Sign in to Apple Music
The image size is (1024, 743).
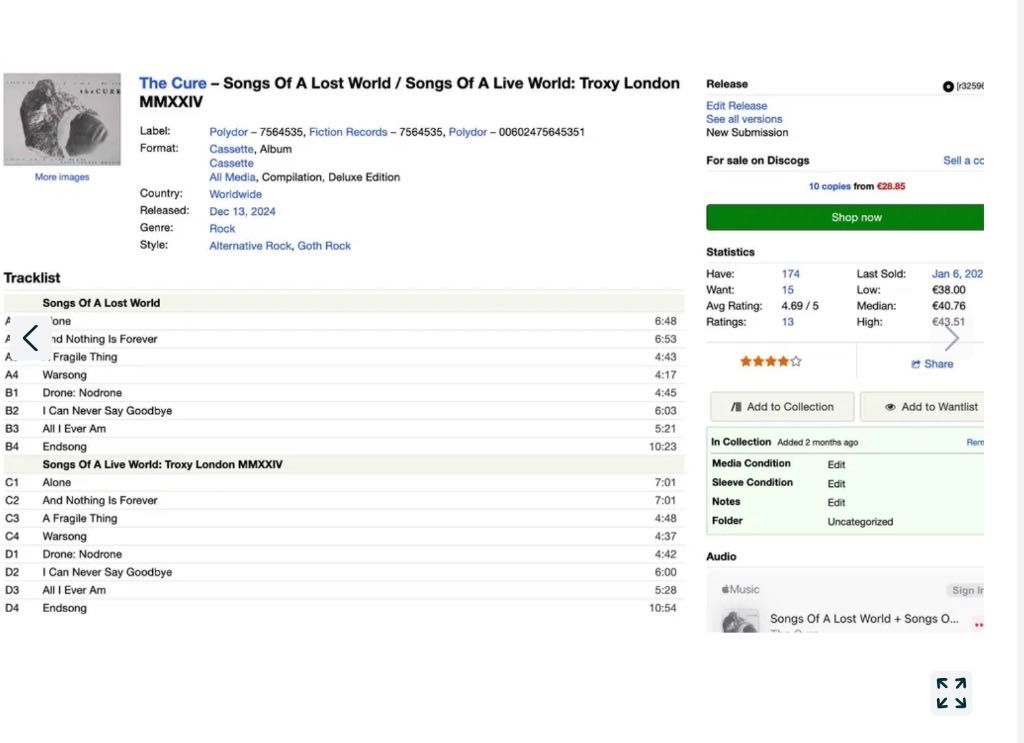pos(966,591)
